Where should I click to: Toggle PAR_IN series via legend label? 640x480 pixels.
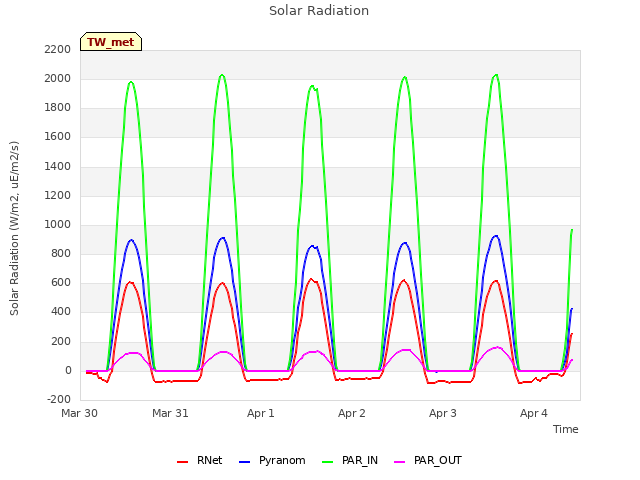360,460
